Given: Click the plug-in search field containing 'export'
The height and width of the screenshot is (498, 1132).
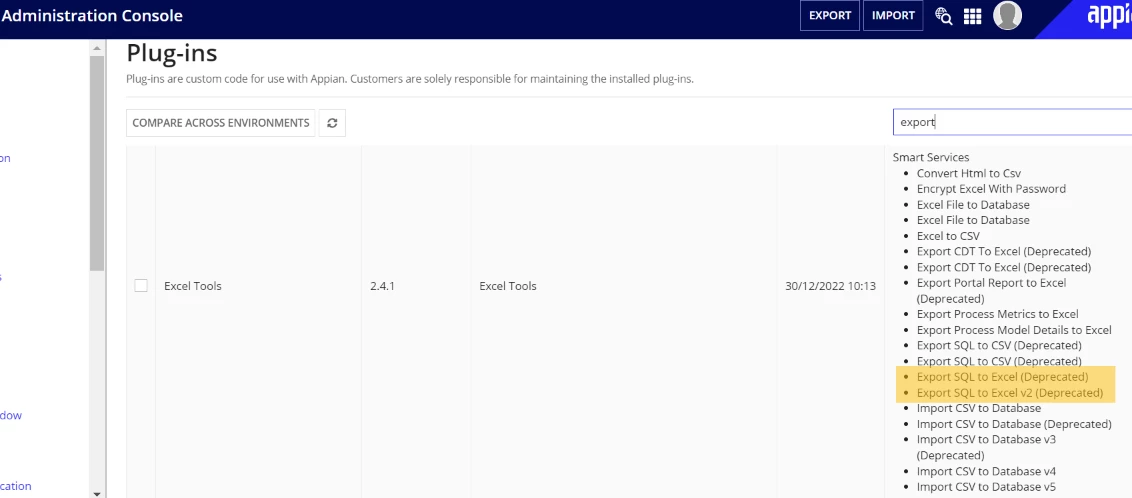Looking at the screenshot, I should click(1012, 122).
